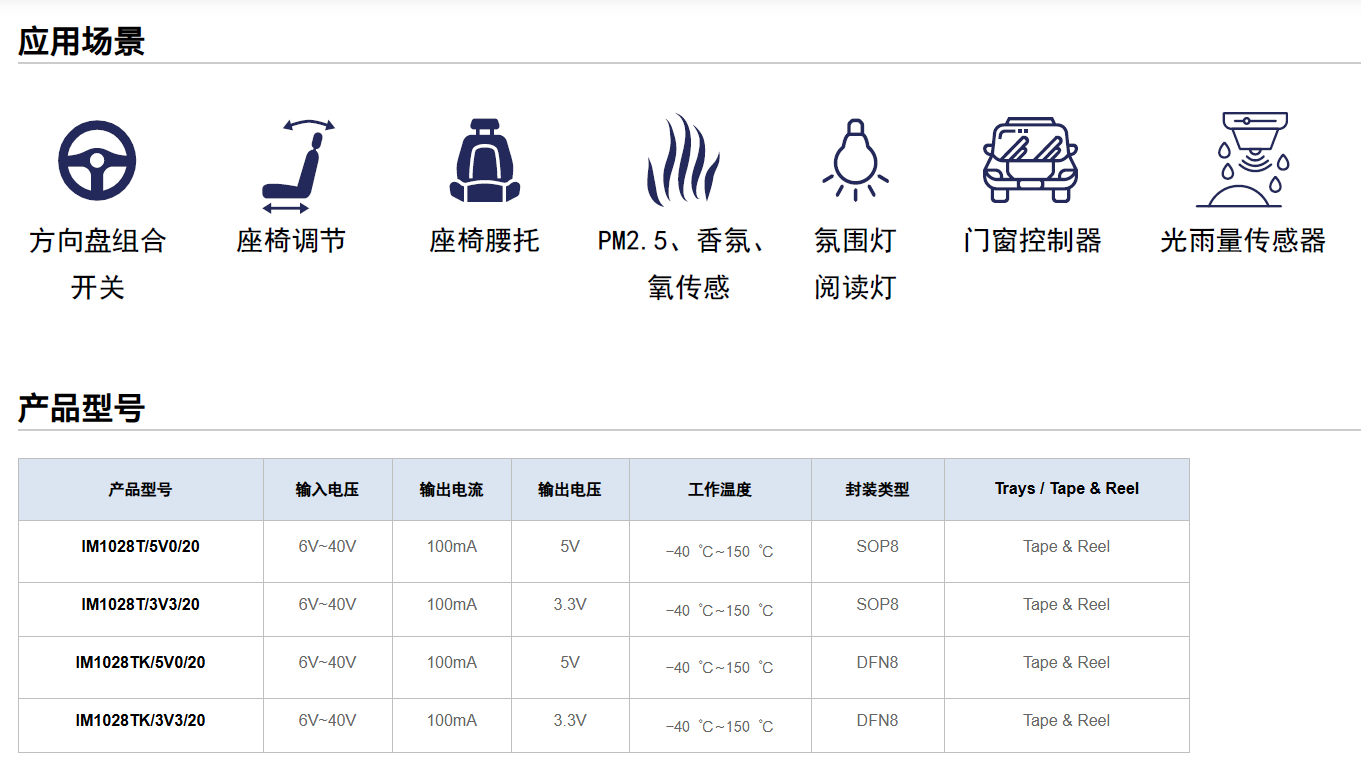Click the 产品型号 section heading
The image size is (1361, 772).
[x=81, y=408]
